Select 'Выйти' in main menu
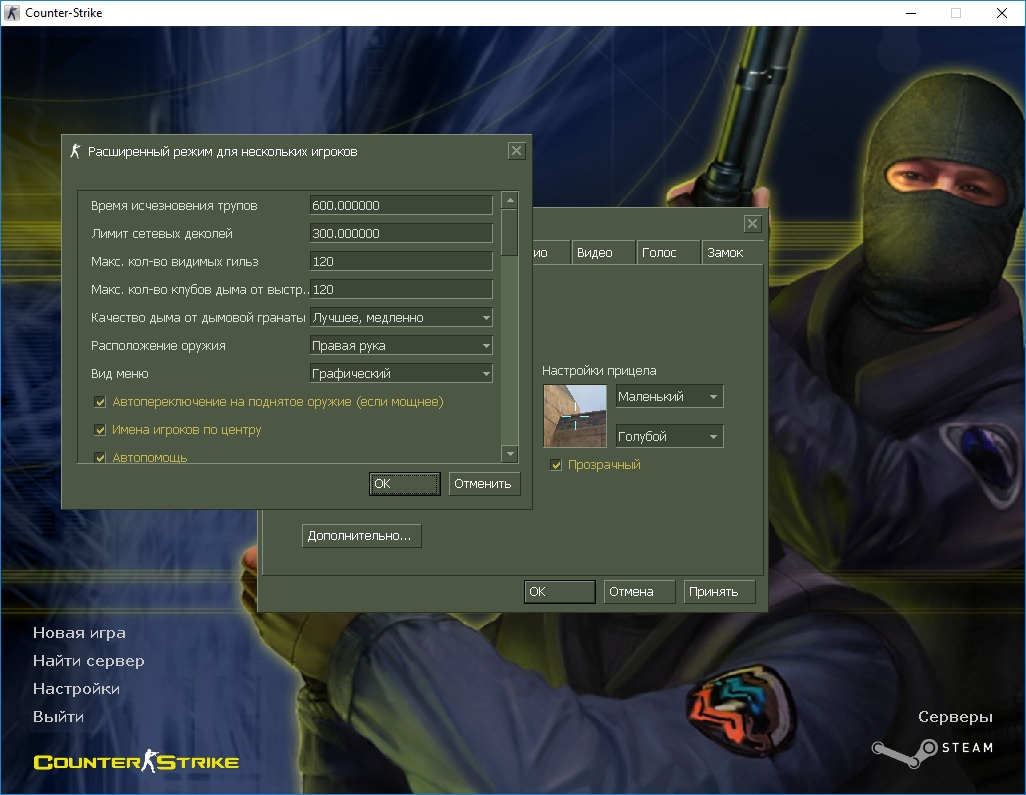 point(58,717)
